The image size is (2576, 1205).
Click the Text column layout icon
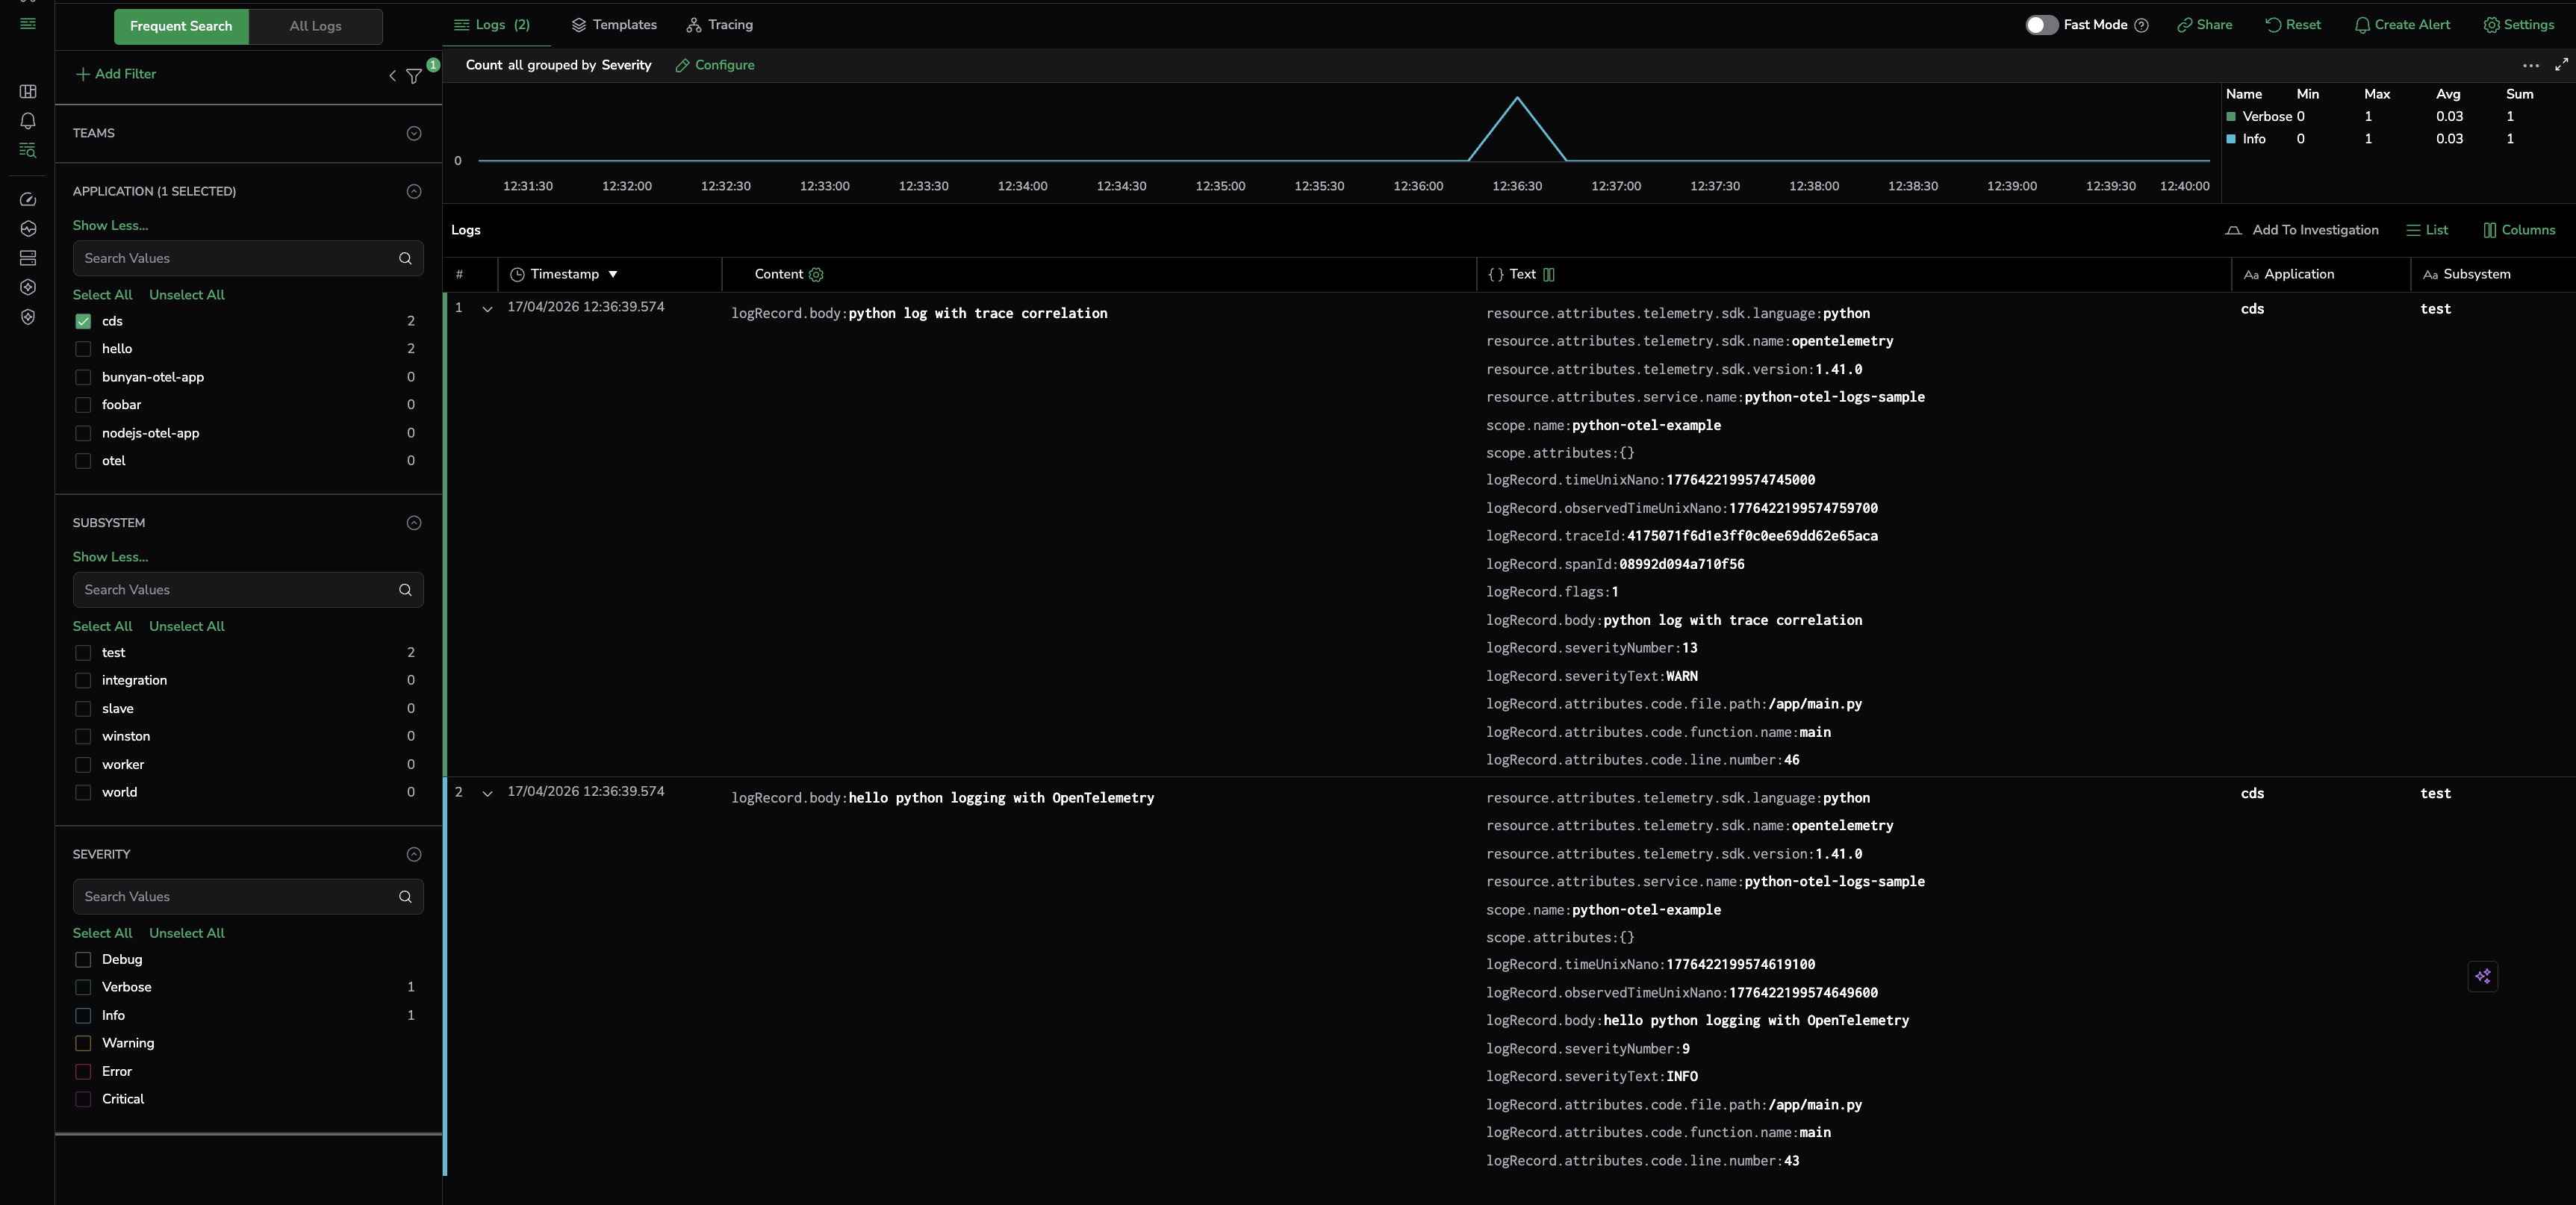pyautogui.click(x=1549, y=275)
